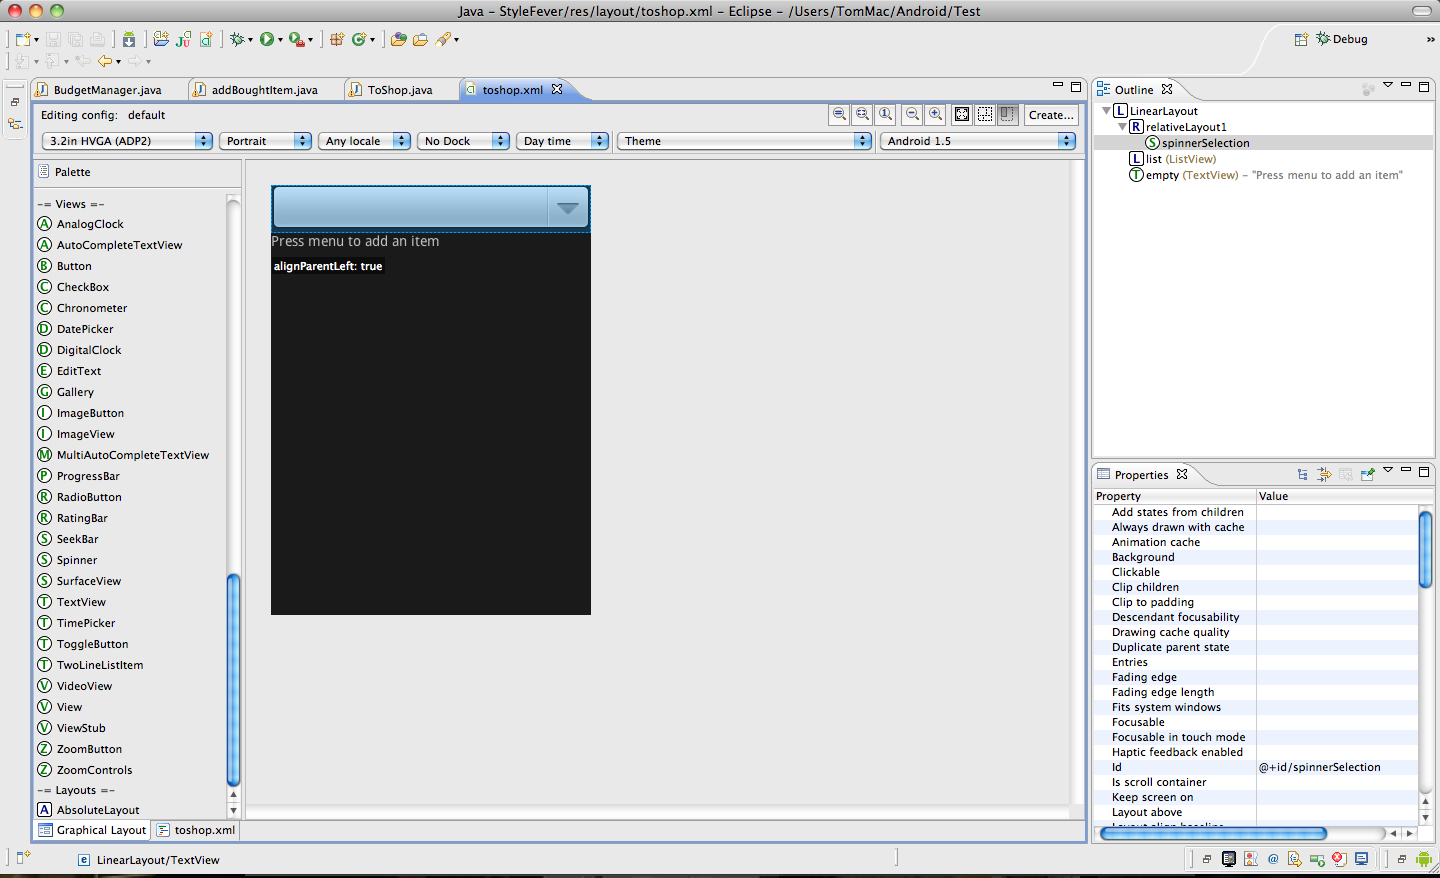Launch Debug with the bug icon
Viewport: 1440px width, 878px height.
pyautogui.click(x=237, y=39)
